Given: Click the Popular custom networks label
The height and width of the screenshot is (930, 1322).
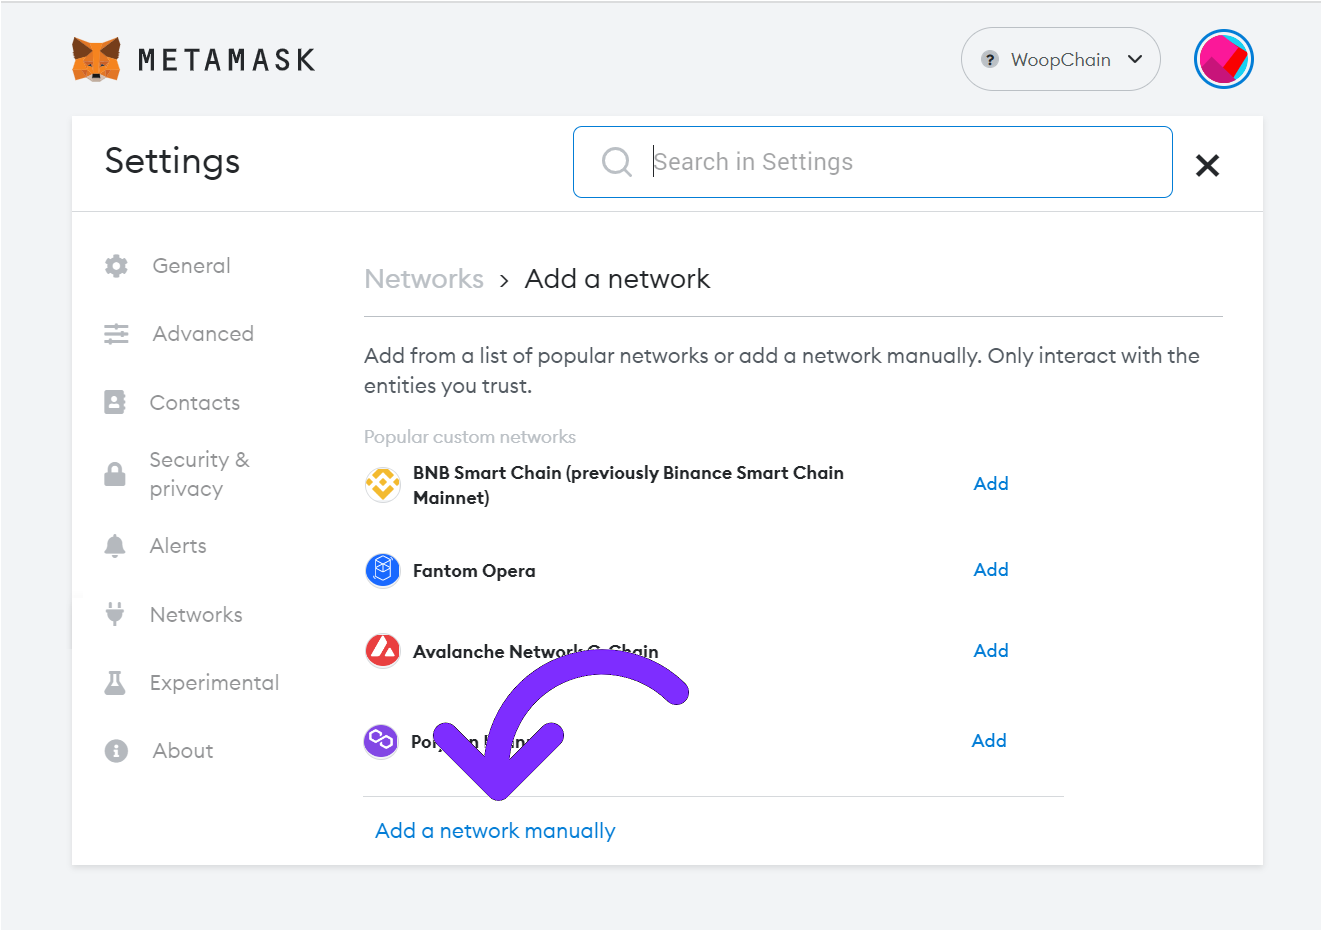Looking at the screenshot, I should pos(470,437).
